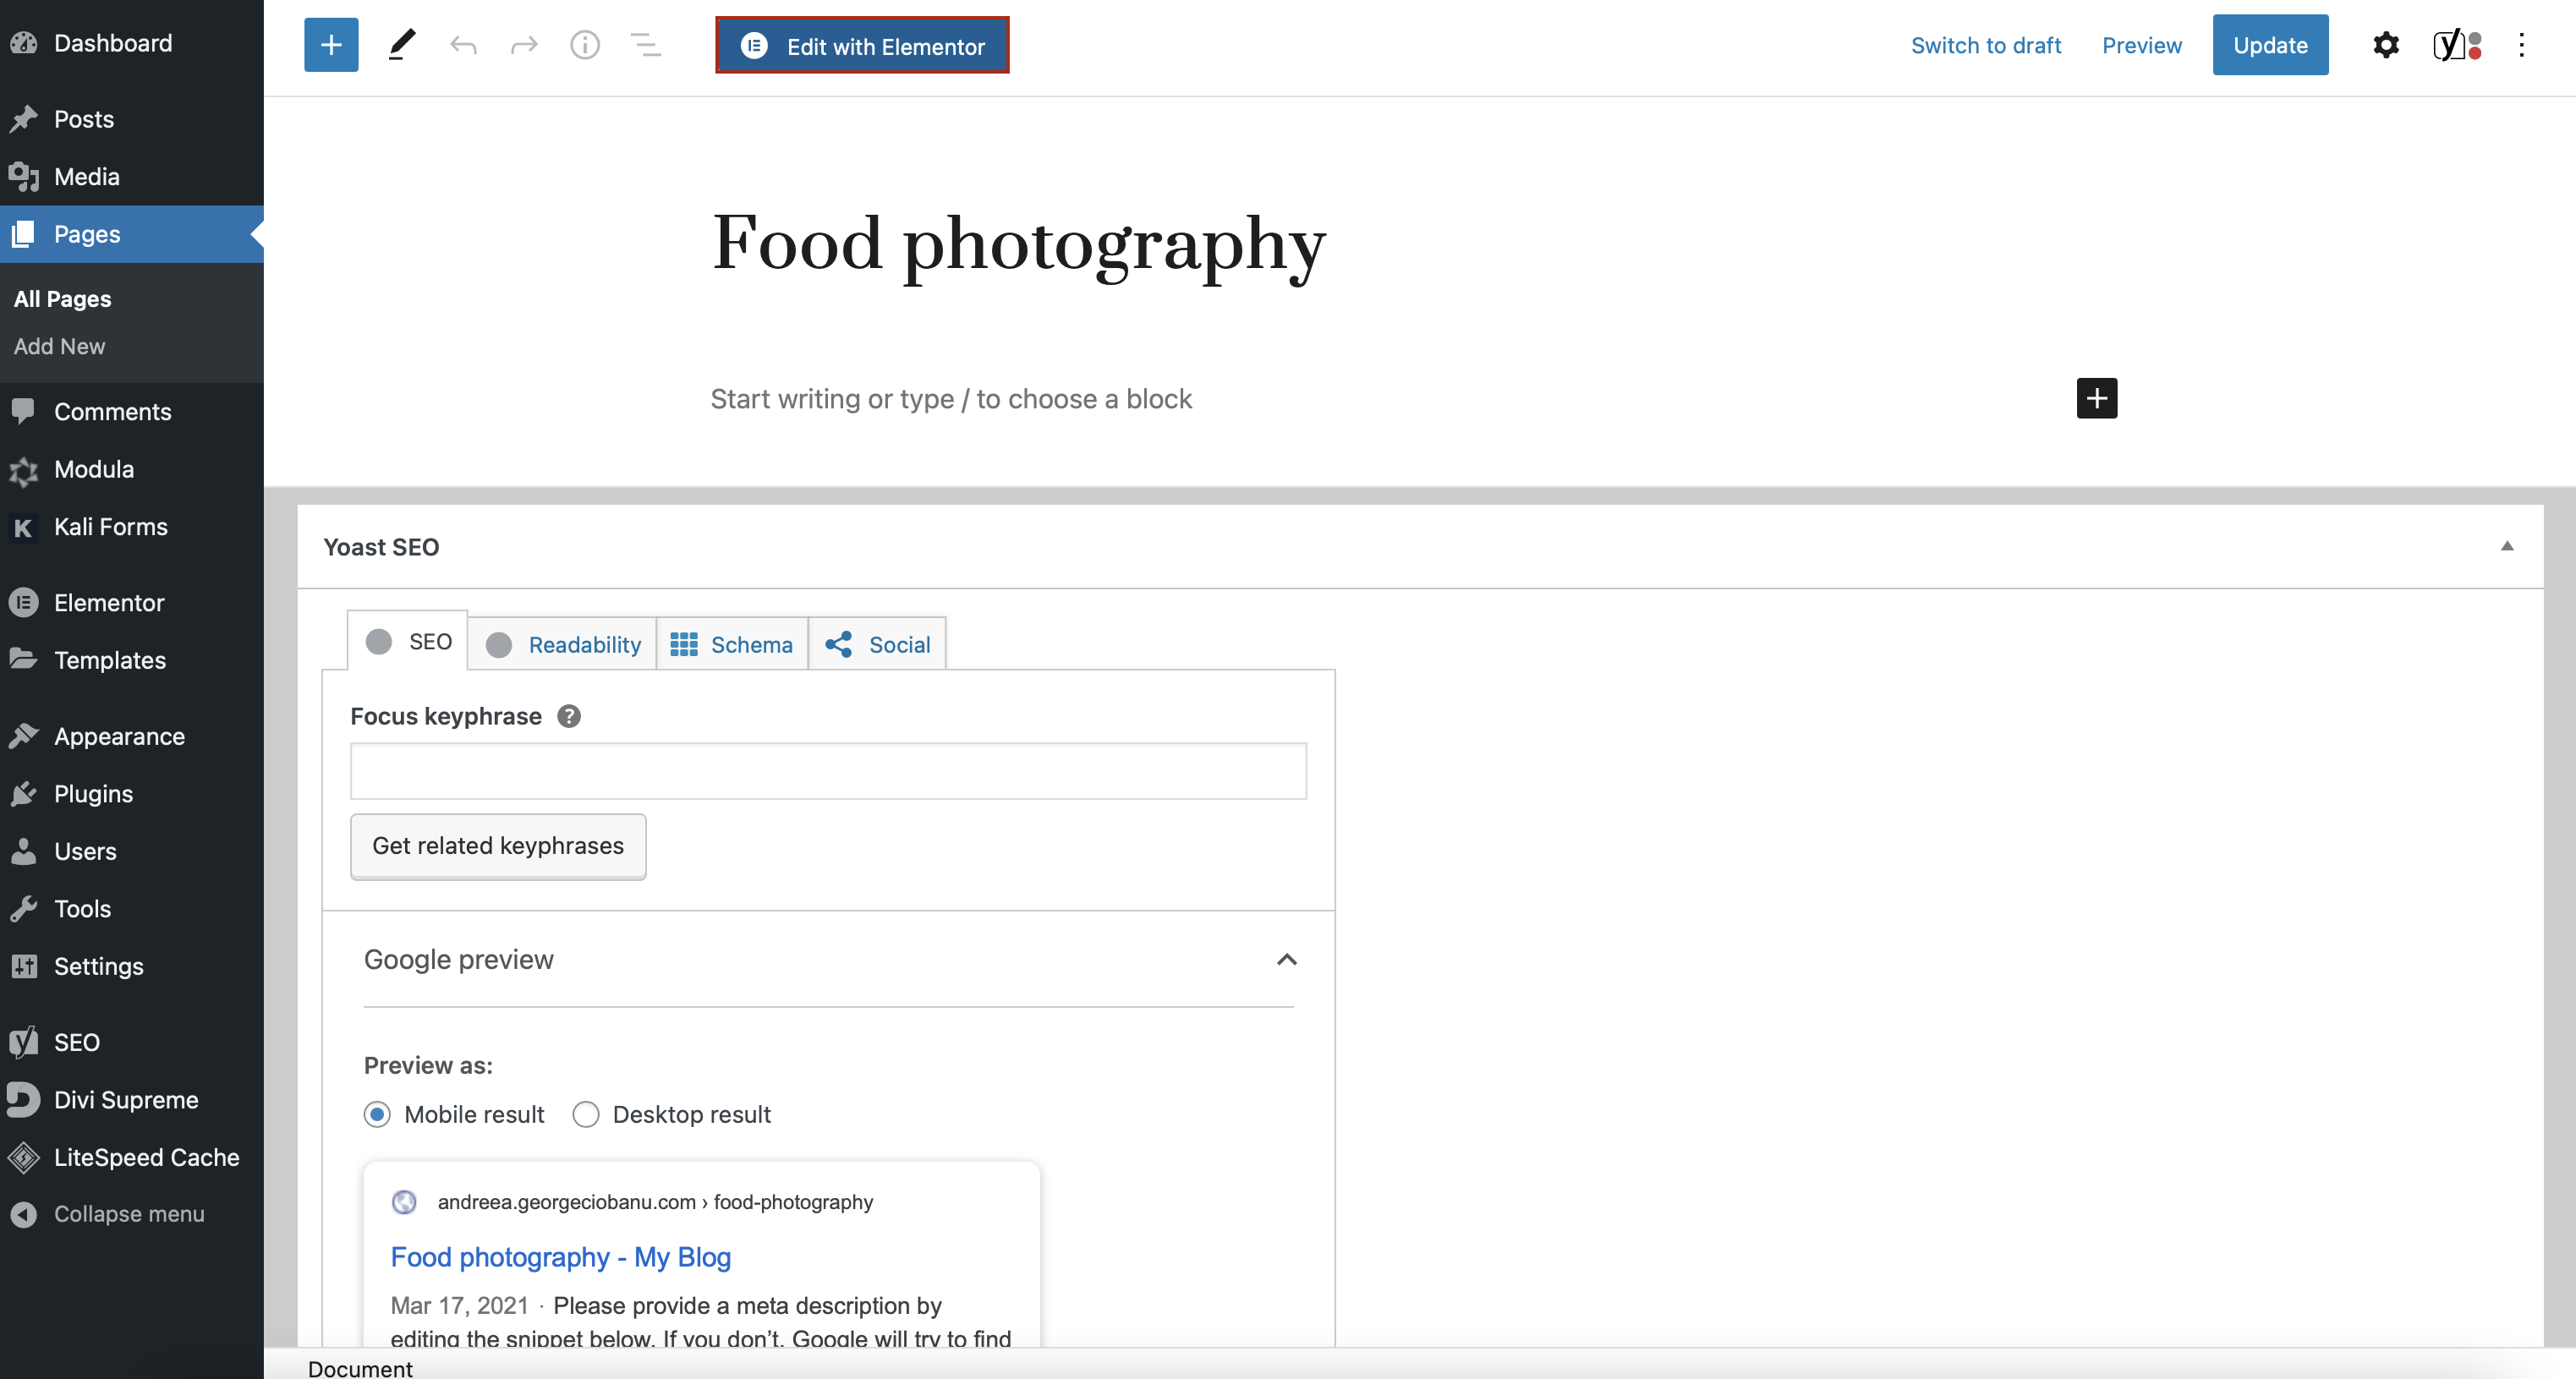Switch to the Readability tab
Image resolution: width=2576 pixels, height=1379 pixels.
point(563,645)
